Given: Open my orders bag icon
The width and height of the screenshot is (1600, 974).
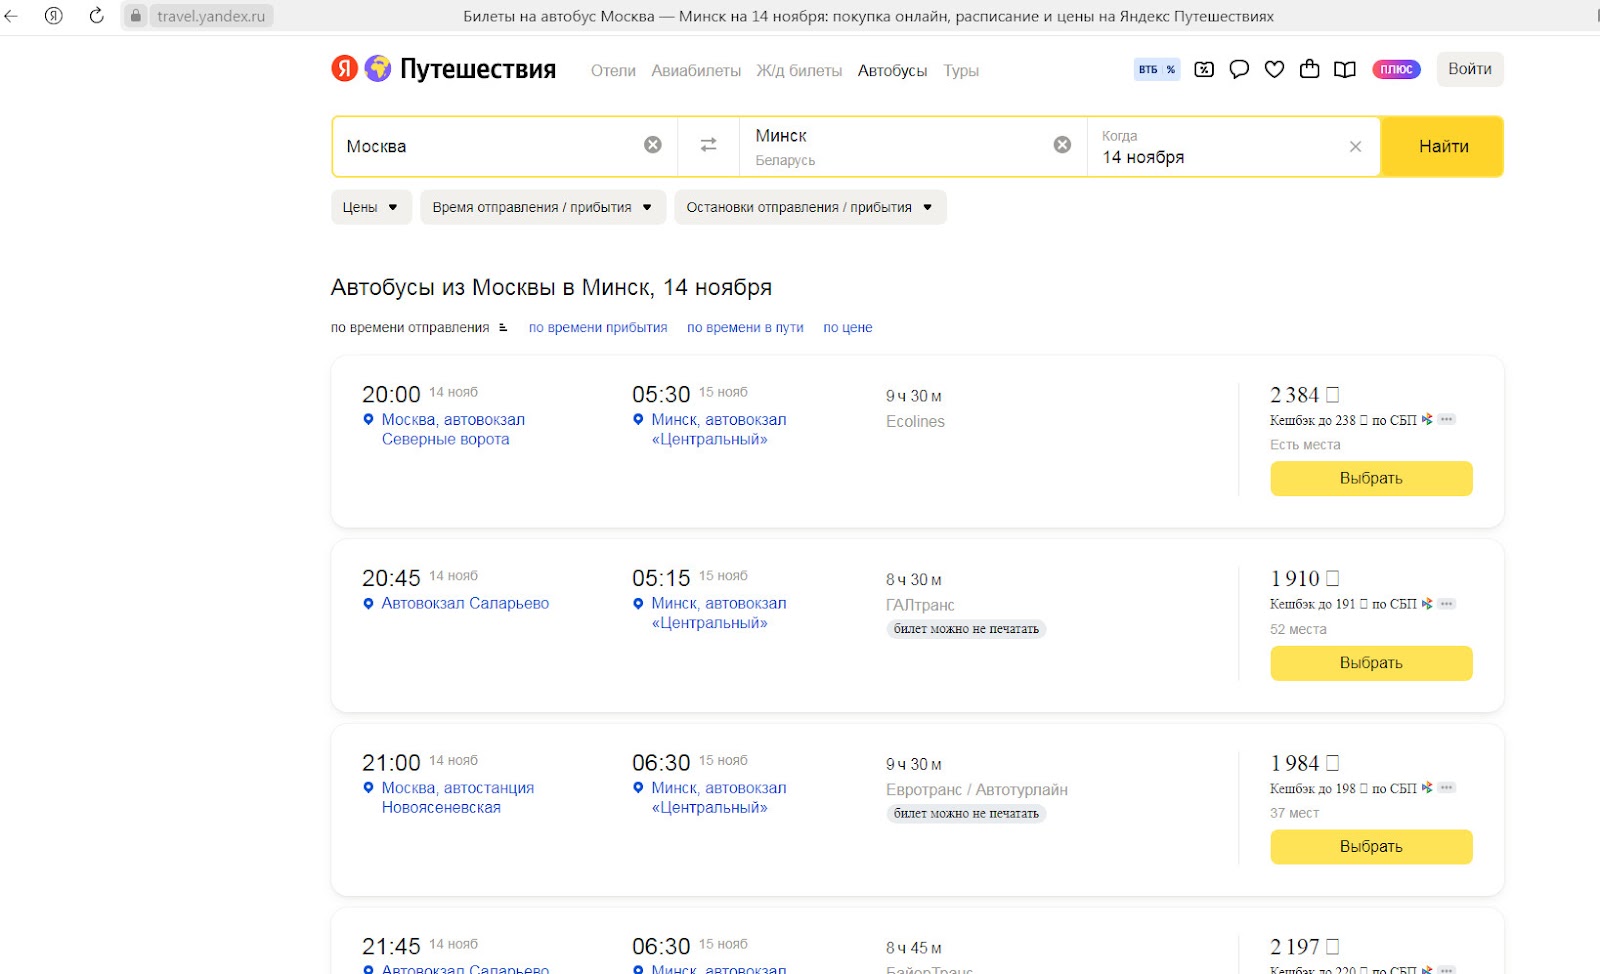Looking at the screenshot, I should click(x=1309, y=69).
